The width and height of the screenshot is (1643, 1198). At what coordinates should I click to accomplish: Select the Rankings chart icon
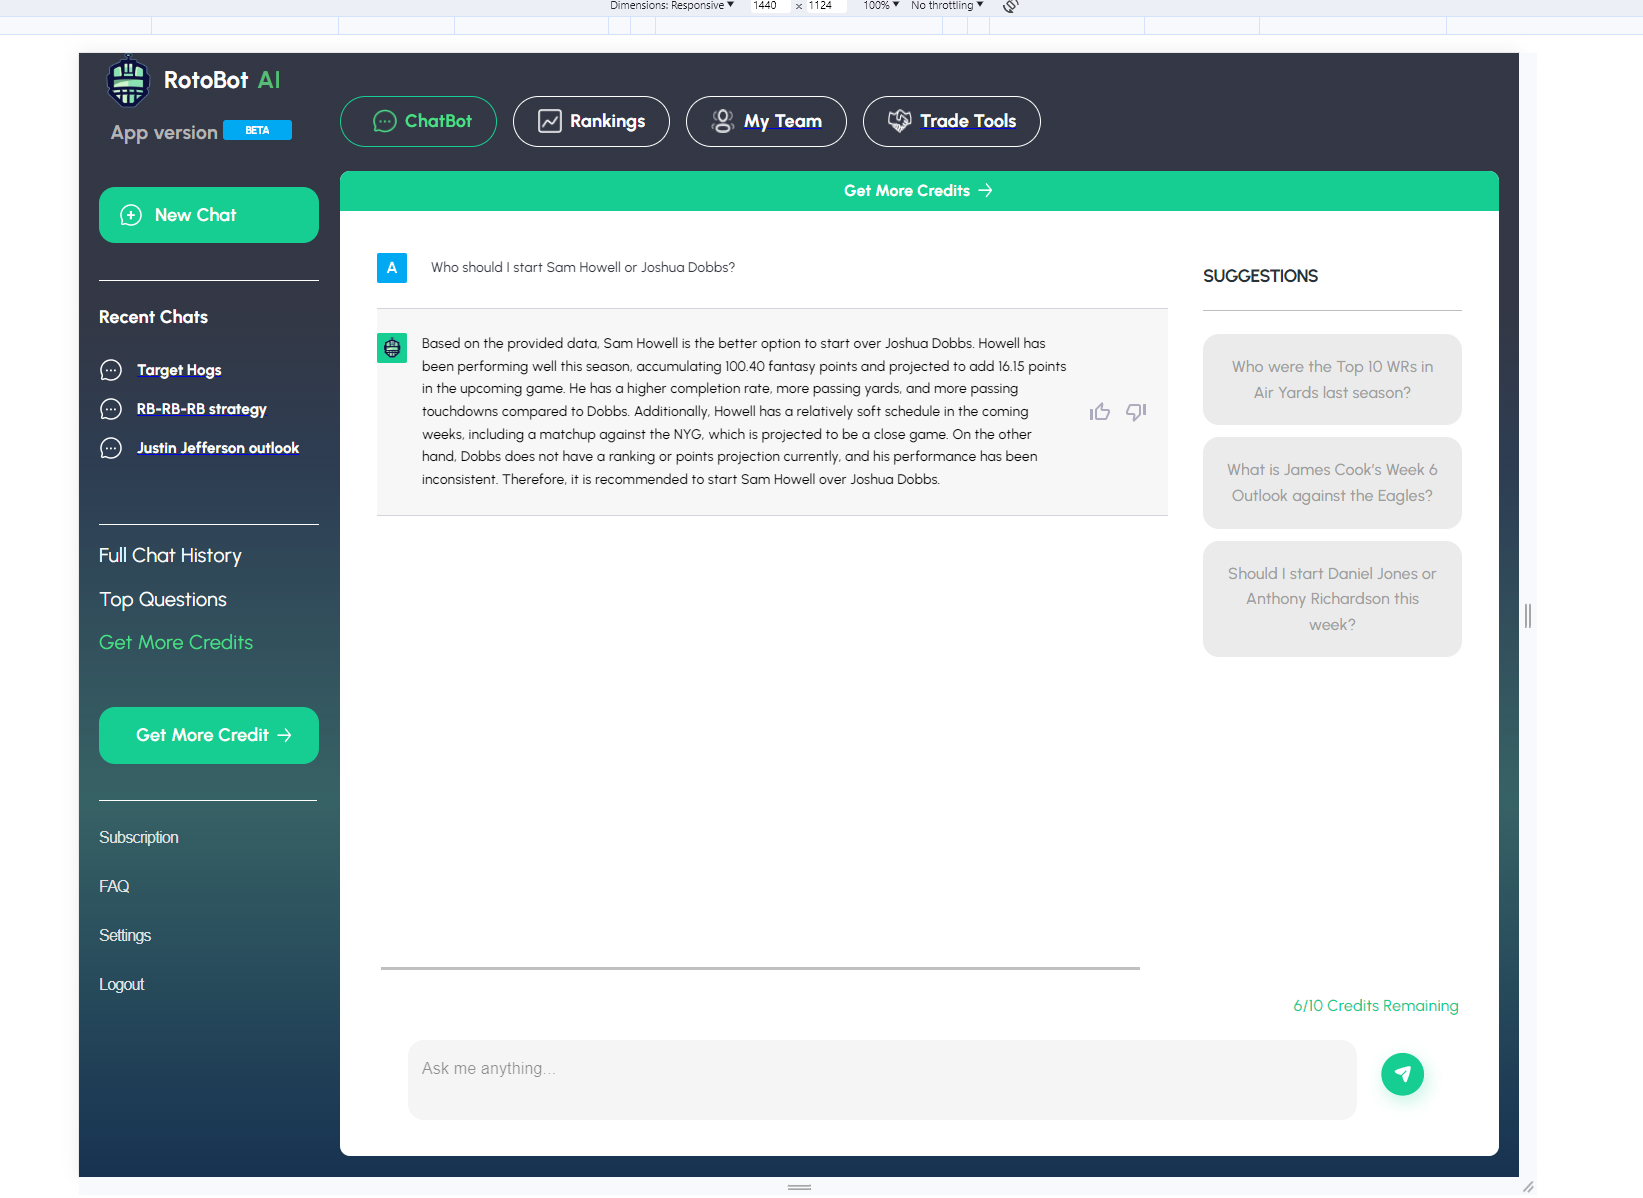(x=549, y=121)
